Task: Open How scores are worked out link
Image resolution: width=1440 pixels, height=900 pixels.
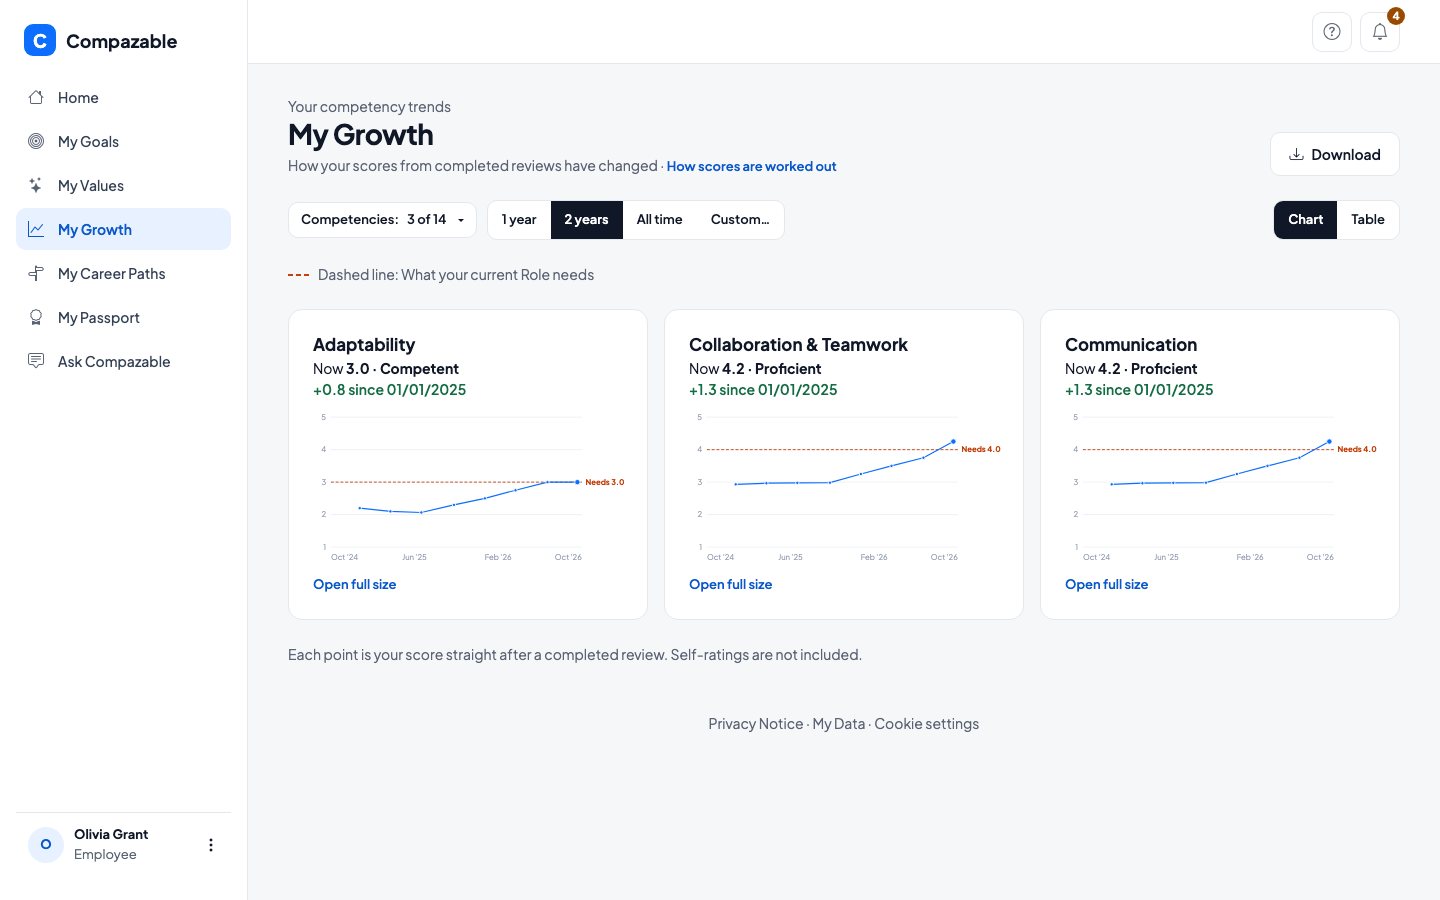Action: (x=751, y=167)
